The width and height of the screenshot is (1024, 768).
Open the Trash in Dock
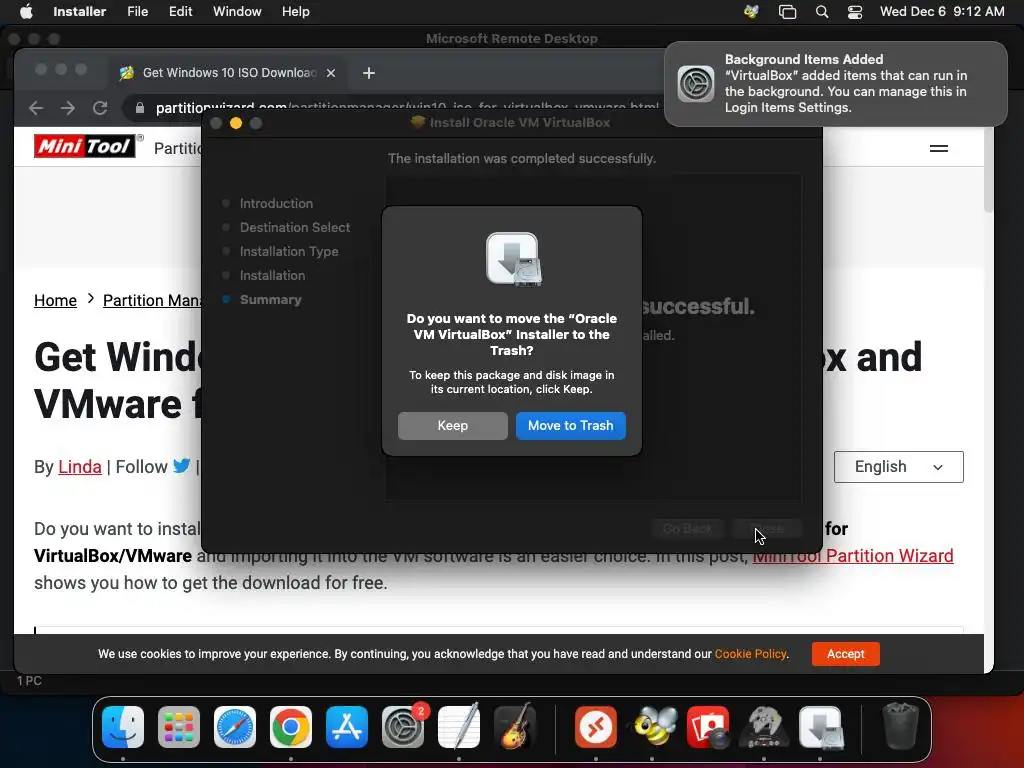click(x=901, y=726)
